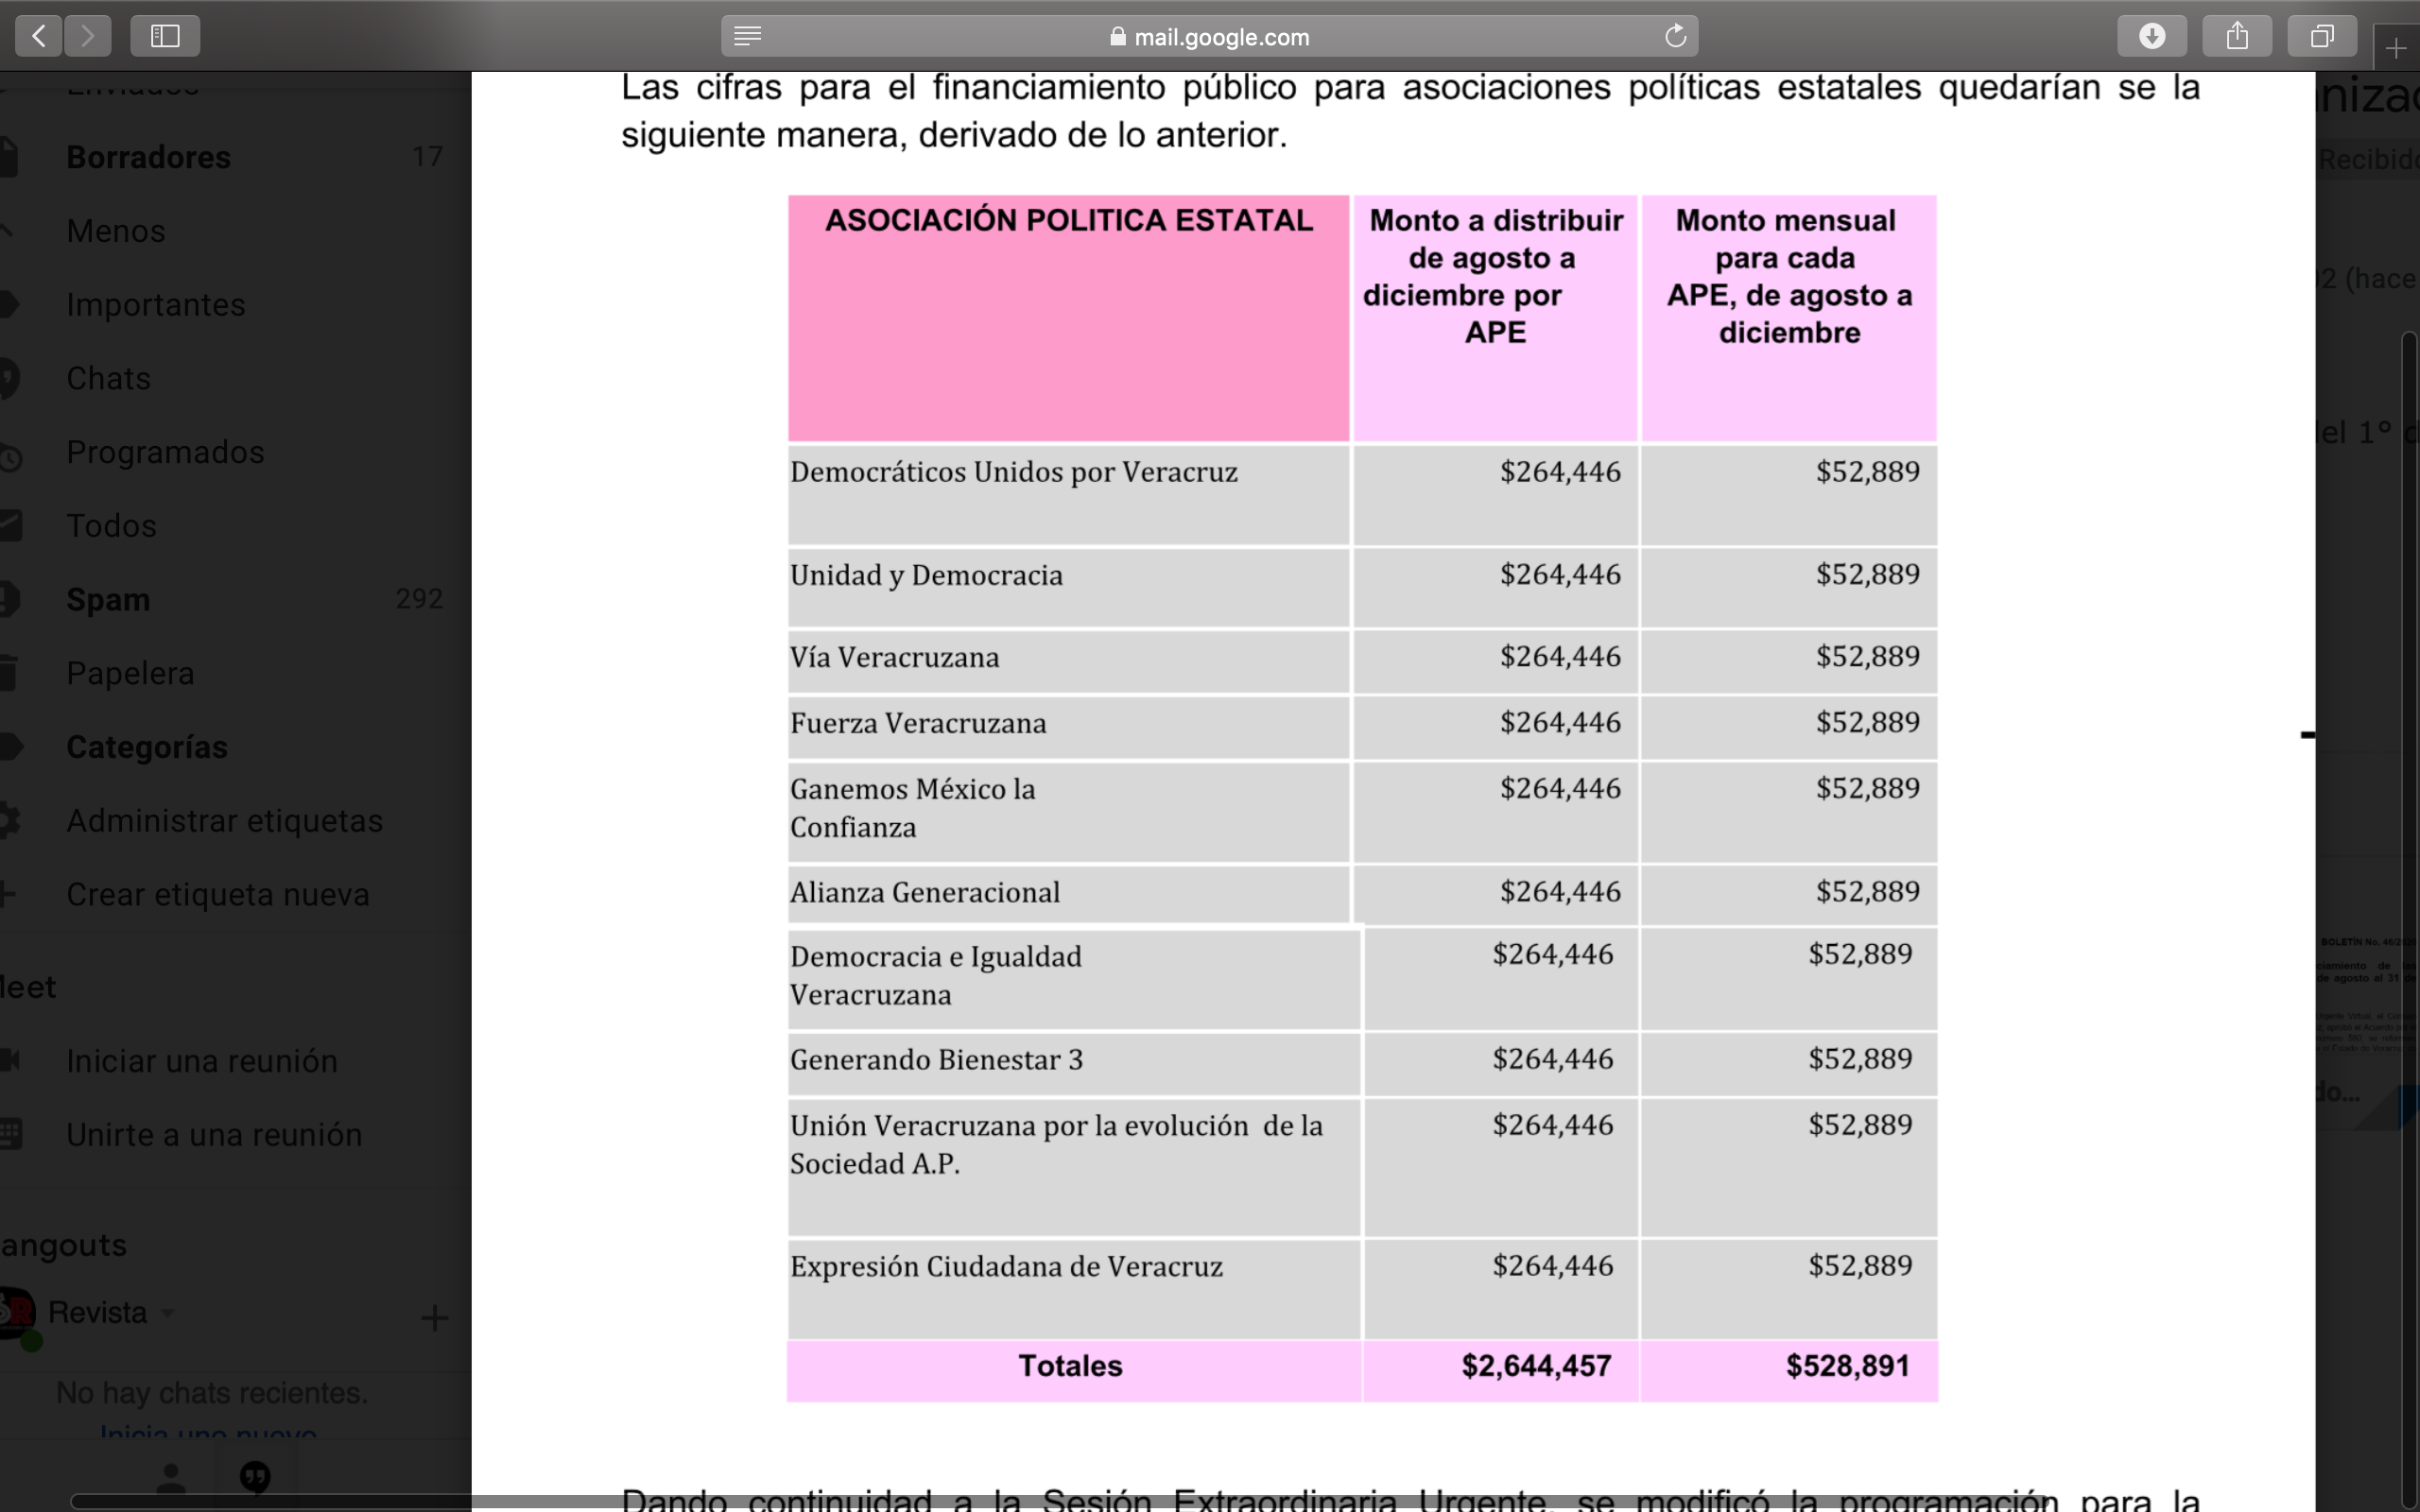Click the Totales label cell

click(x=1074, y=1370)
